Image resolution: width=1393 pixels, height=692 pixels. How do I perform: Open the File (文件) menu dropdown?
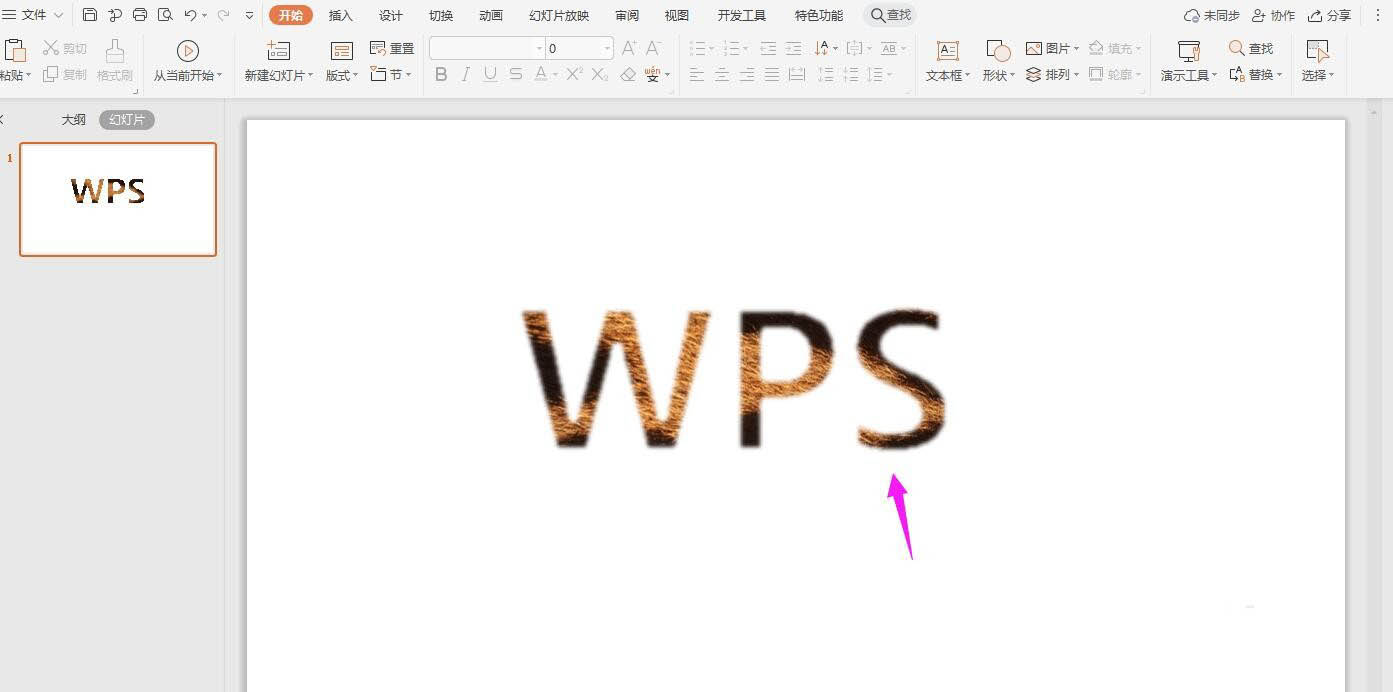point(33,15)
